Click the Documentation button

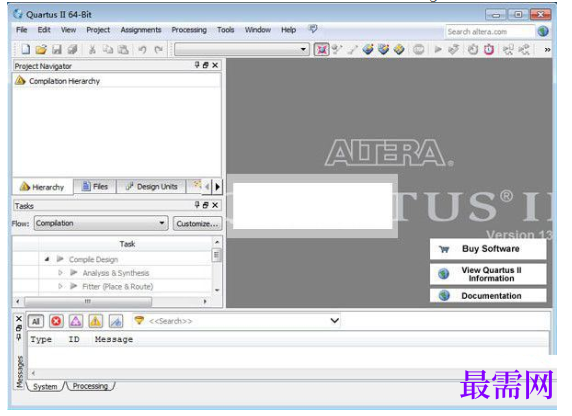(x=488, y=296)
